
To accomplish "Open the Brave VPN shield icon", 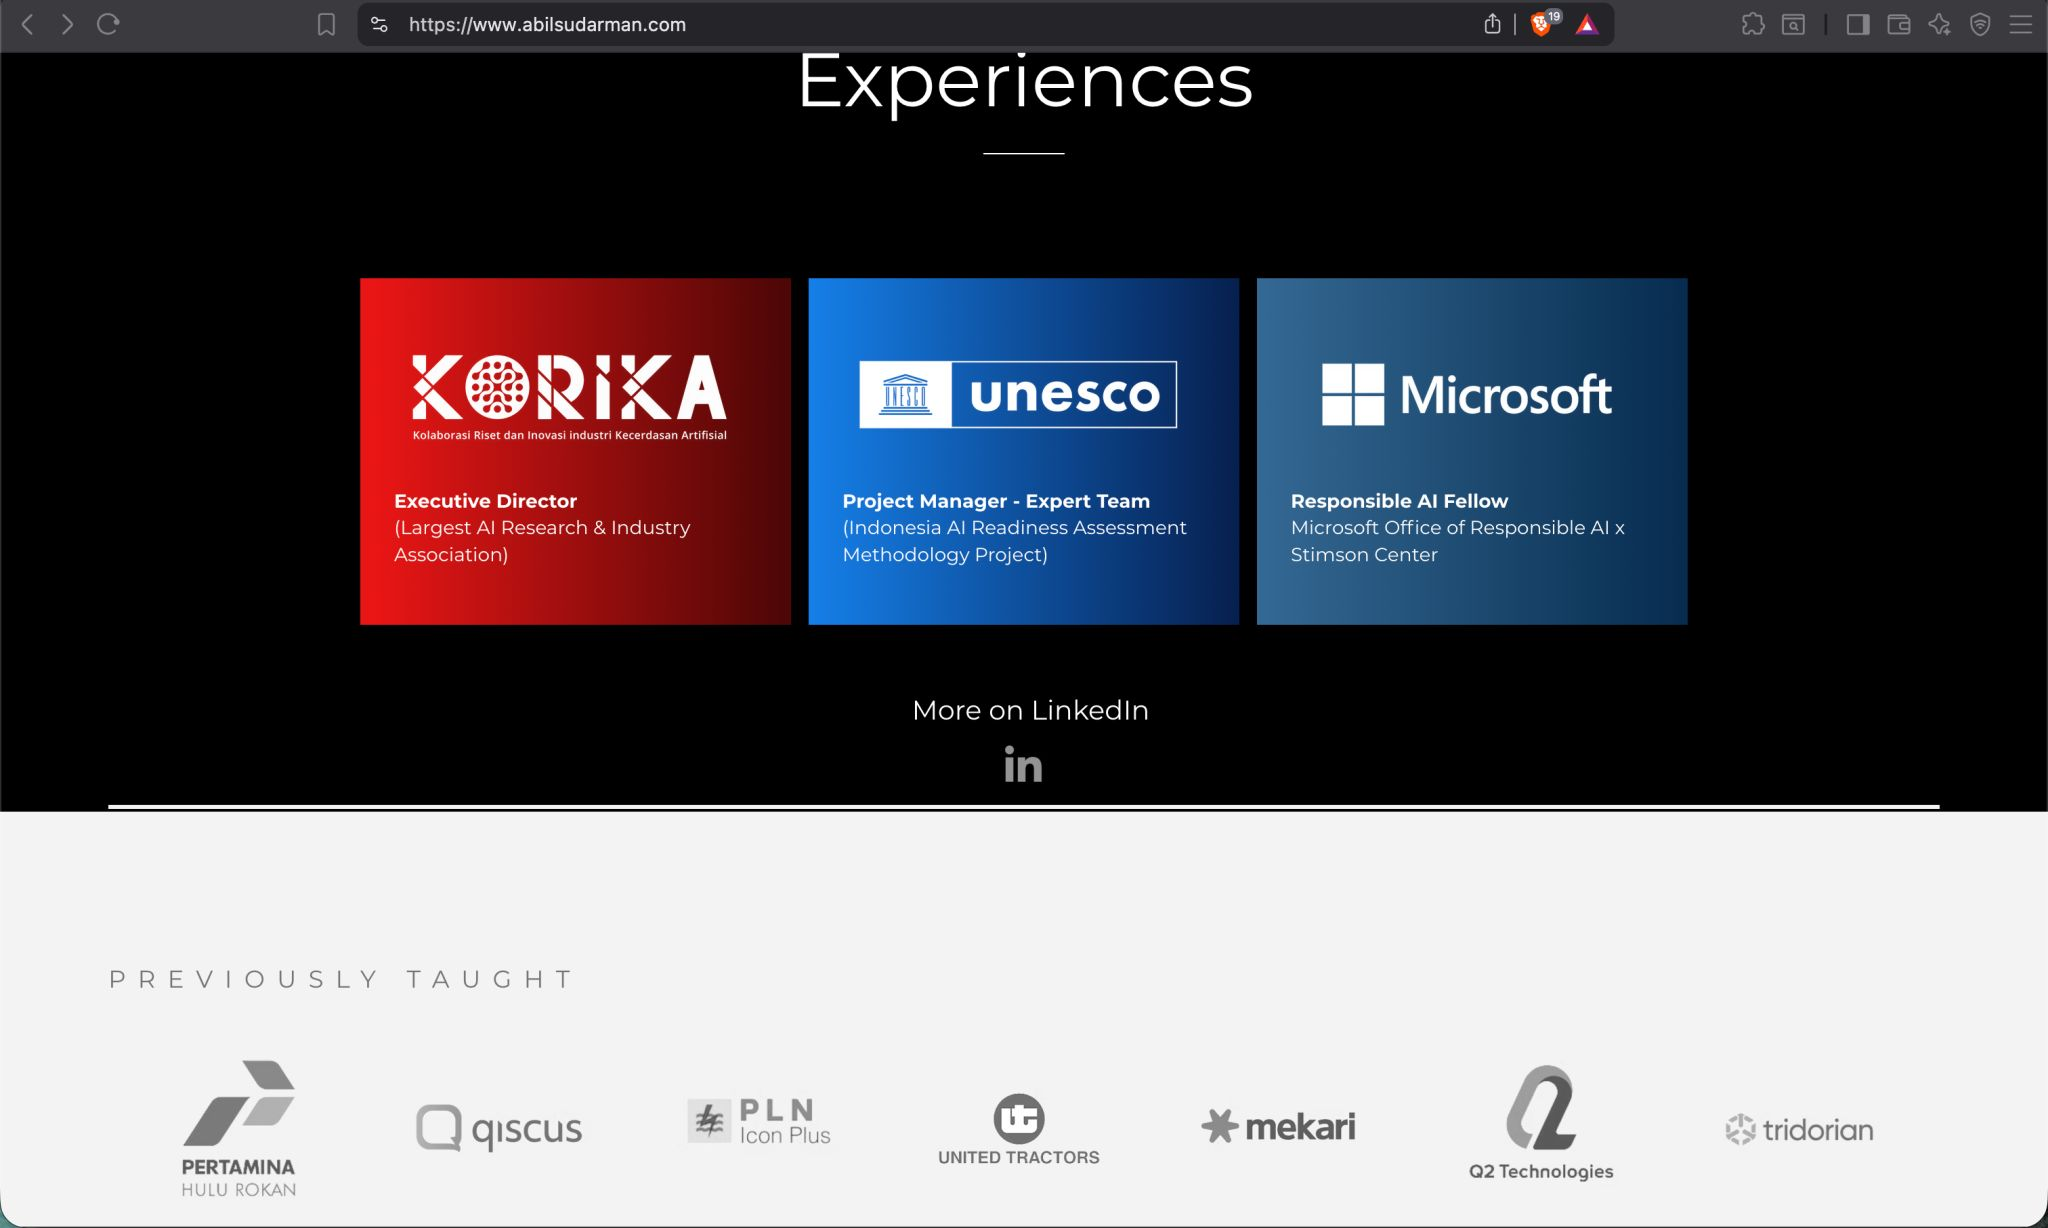I will click(1980, 25).
